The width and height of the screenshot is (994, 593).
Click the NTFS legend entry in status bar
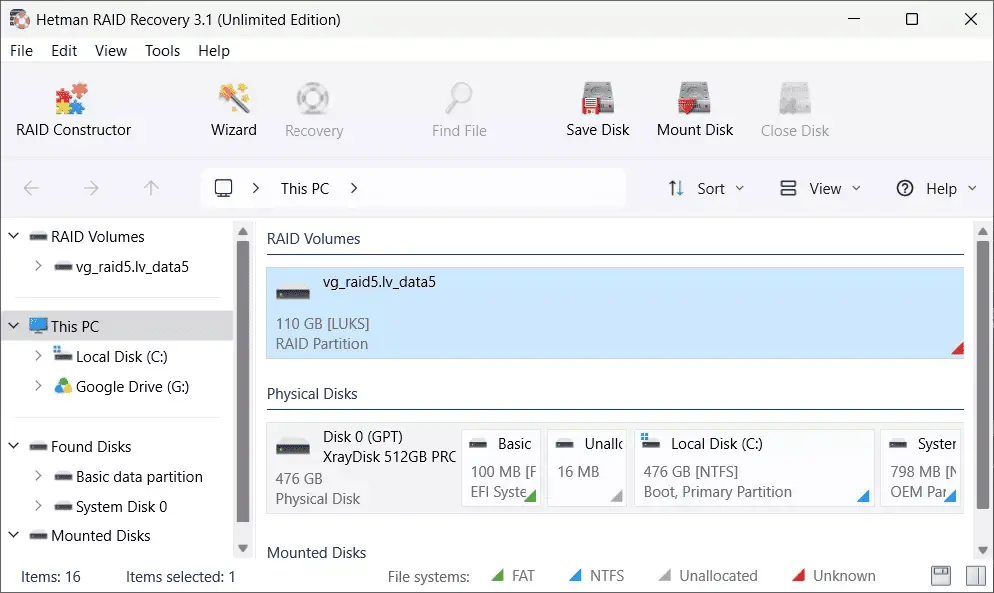click(x=596, y=575)
